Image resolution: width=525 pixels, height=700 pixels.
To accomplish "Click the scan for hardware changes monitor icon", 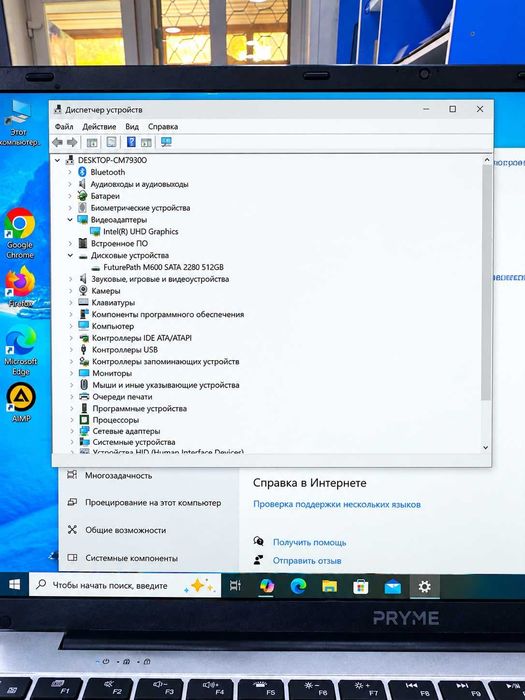I will coord(166,142).
